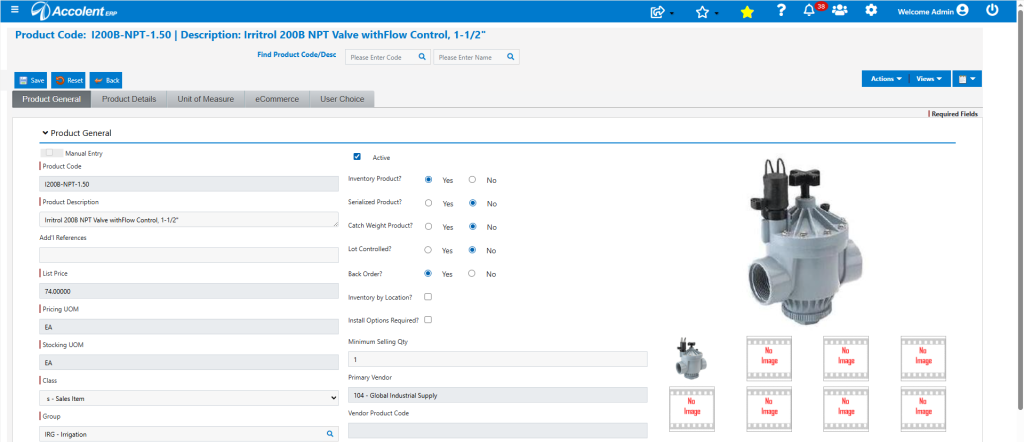Select Yes for Back Order
The image size is (1024, 442).
pyautogui.click(x=428, y=274)
